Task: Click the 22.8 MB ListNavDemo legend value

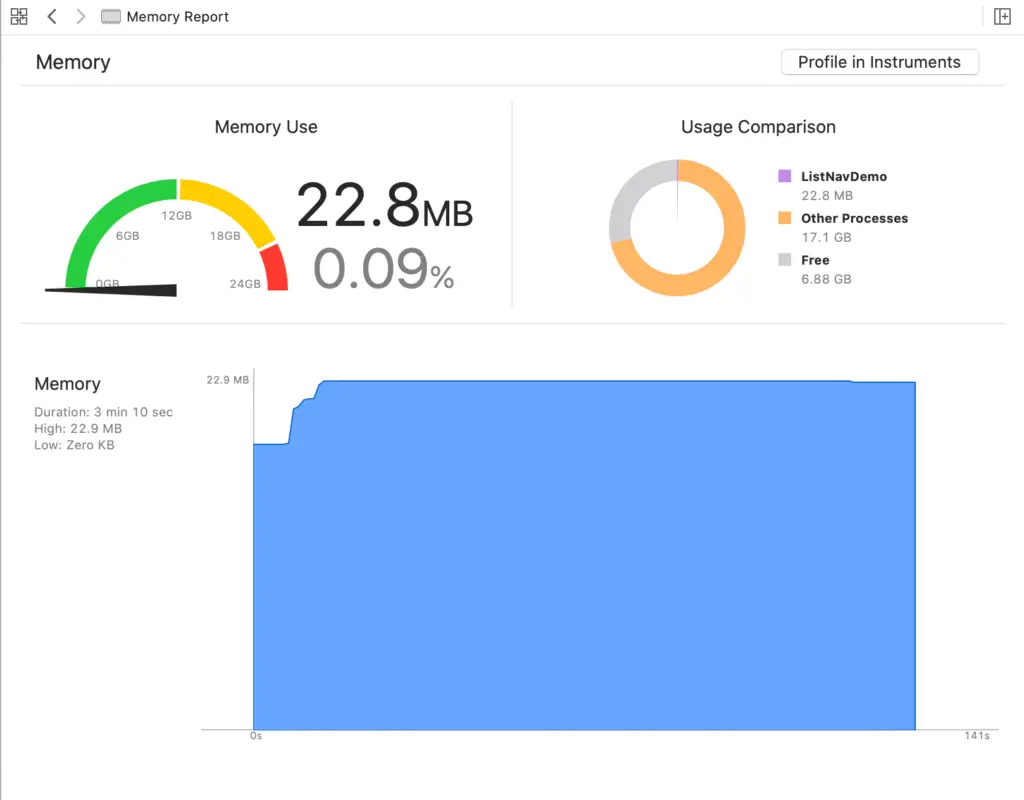Action: pos(827,195)
